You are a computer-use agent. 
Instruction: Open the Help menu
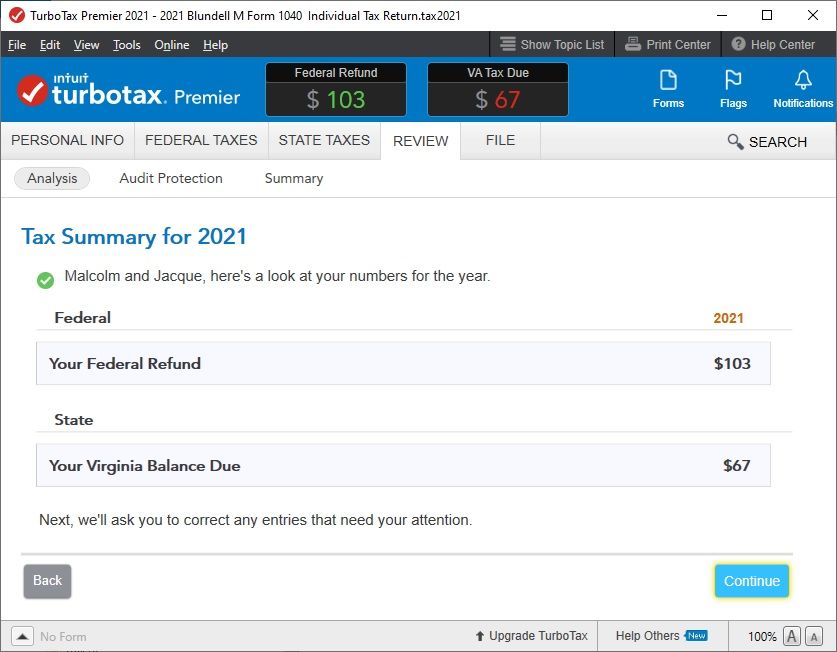[215, 45]
